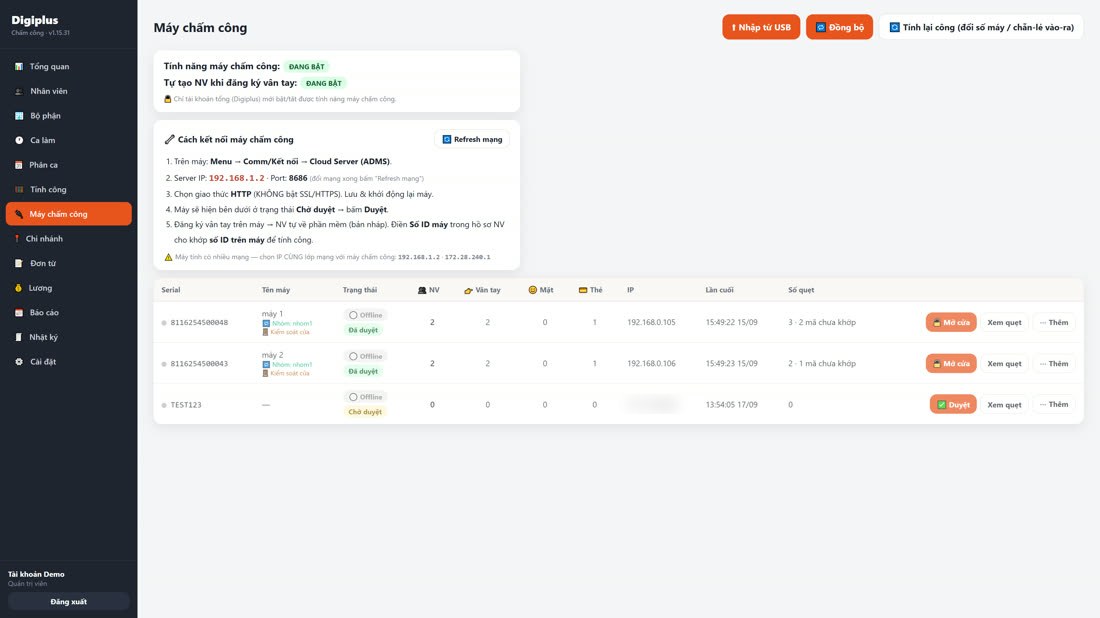
Task: Open Tính công via its sidebar icon
Action: [x=19, y=189]
